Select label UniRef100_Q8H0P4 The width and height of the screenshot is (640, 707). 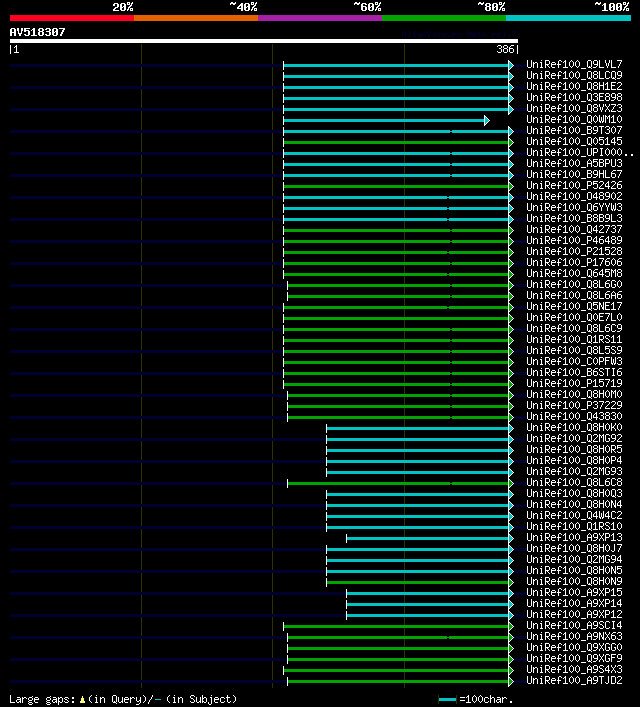(x=574, y=460)
